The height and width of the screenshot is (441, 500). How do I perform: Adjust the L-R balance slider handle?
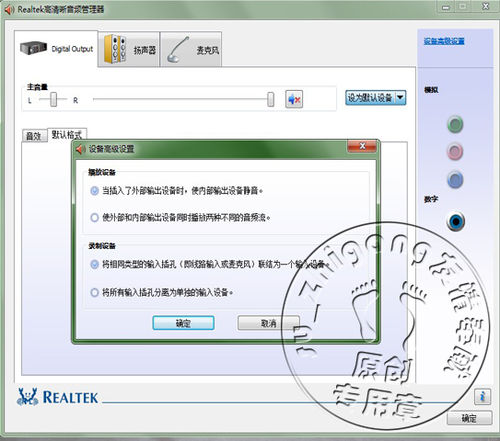53,99
